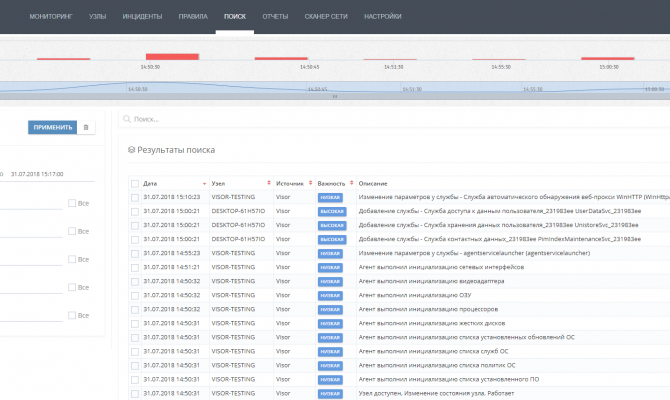Image resolution: width=670 pixels, height=400 pixels.
Task: Click DESKTOP-61H57IO node in second row
Action: tap(238, 211)
